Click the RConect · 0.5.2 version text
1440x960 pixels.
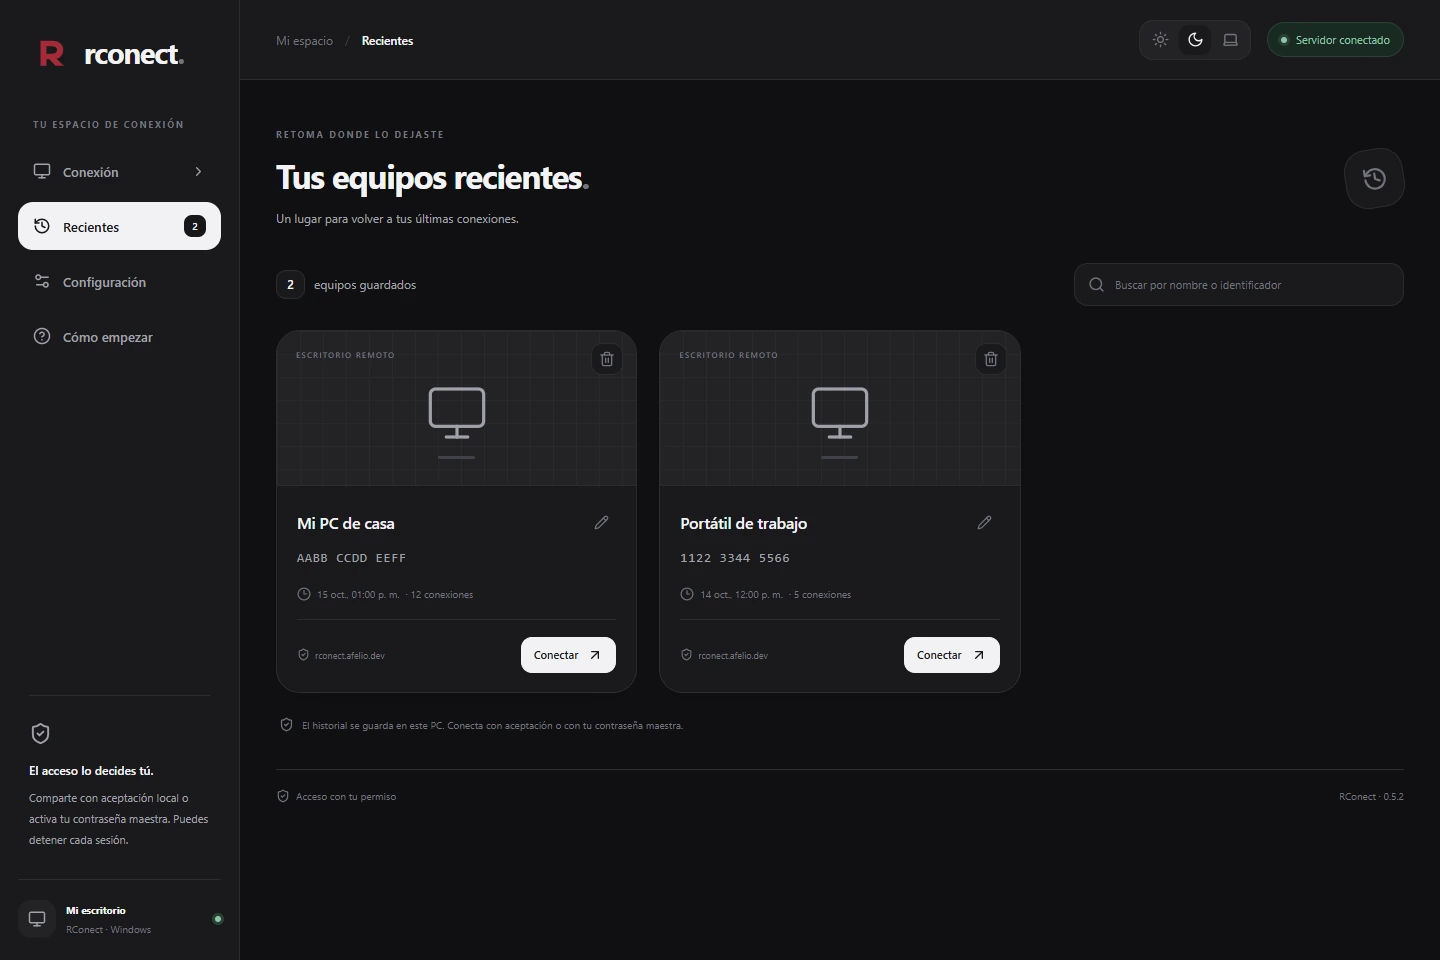pos(1371,797)
